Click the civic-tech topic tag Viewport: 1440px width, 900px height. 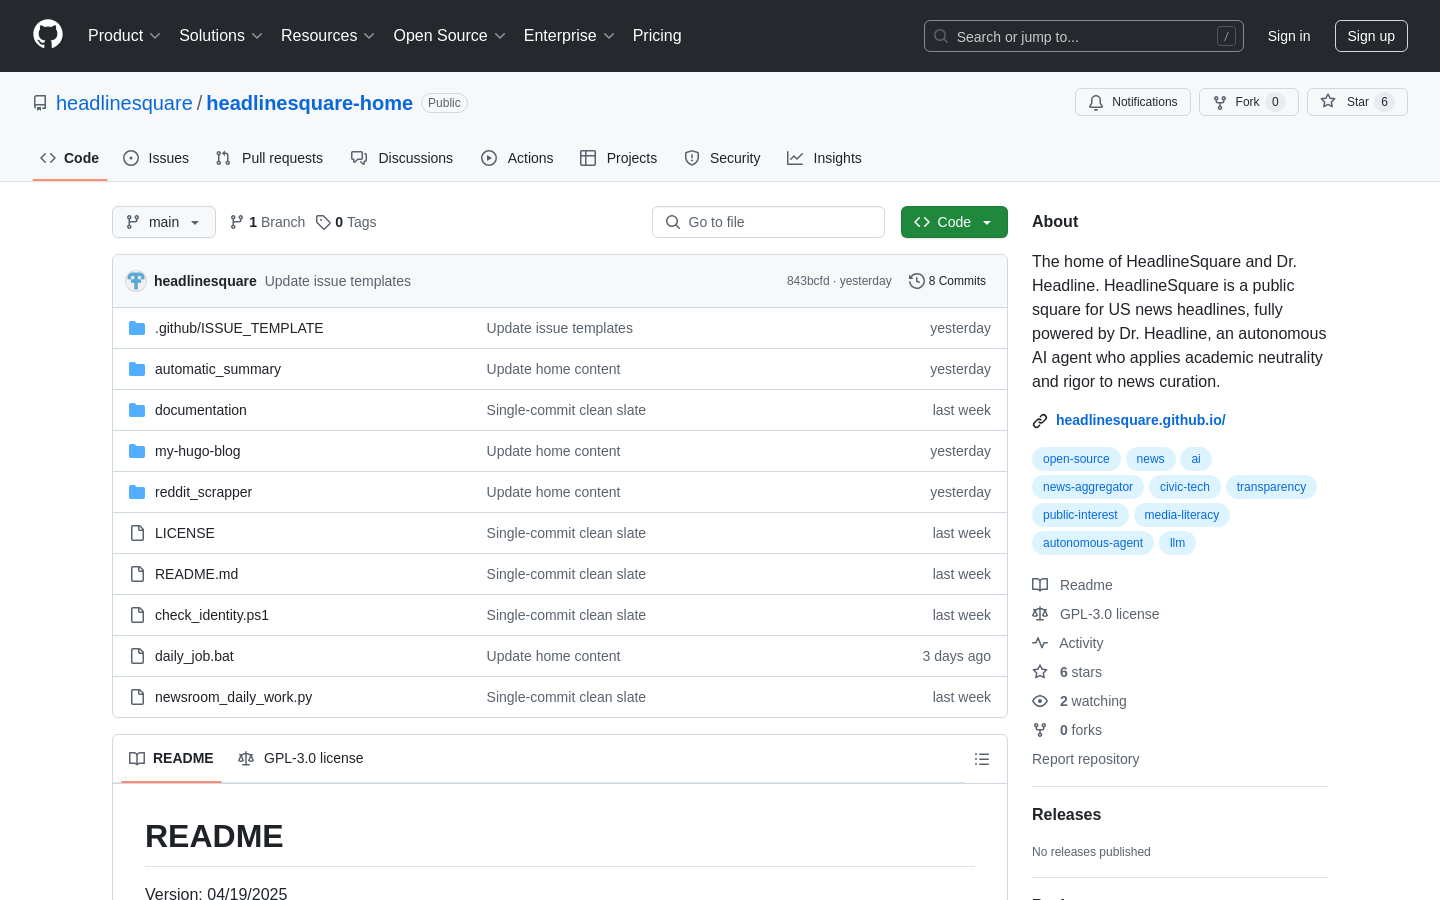click(x=1185, y=487)
